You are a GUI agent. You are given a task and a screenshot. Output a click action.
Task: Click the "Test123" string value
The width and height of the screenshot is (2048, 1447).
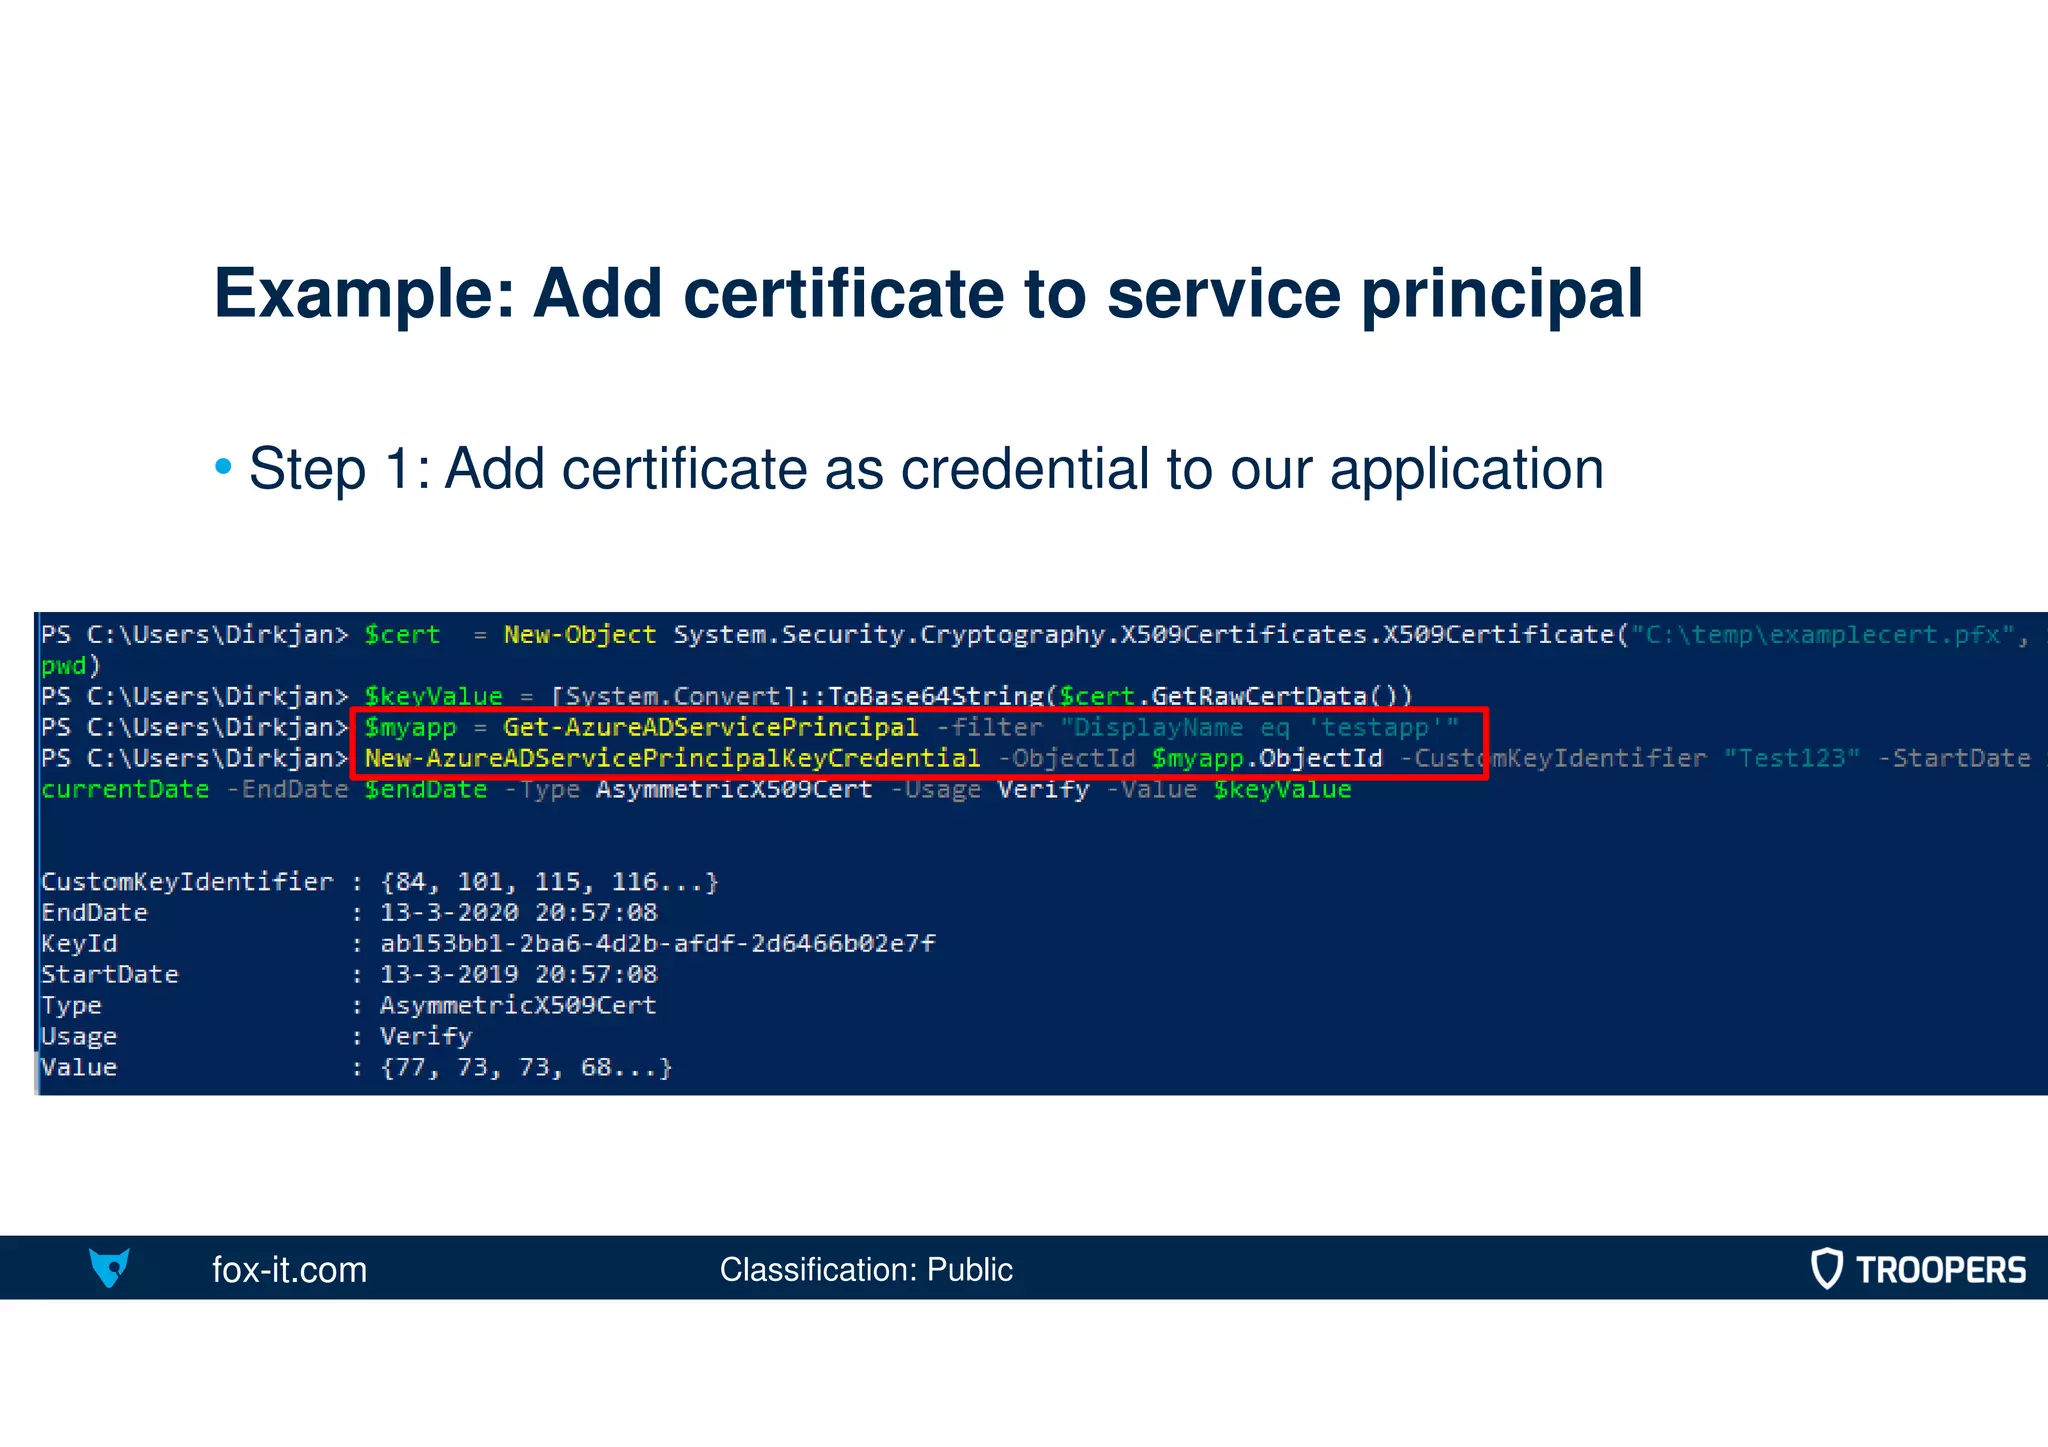click(1792, 758)
